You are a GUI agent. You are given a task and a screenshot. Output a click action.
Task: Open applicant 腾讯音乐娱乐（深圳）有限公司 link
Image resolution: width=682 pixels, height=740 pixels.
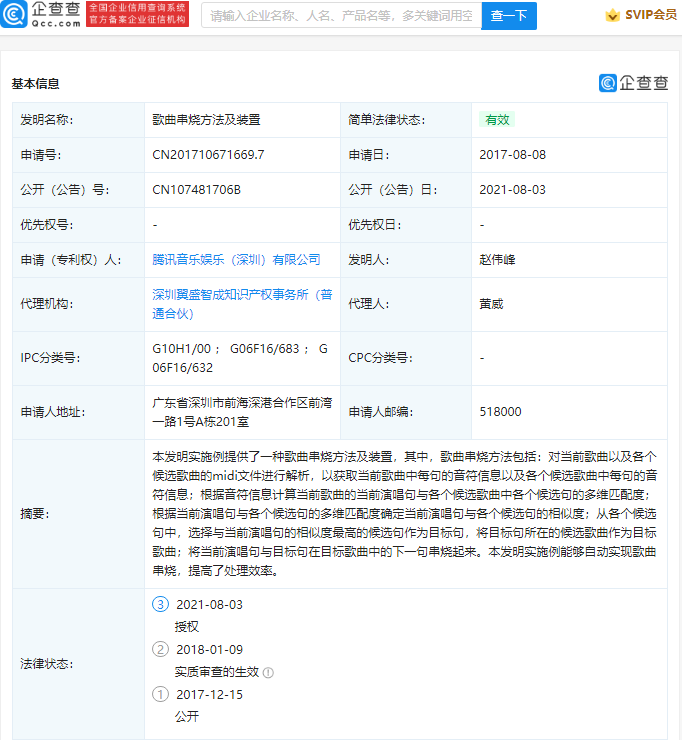click(236, 260)
